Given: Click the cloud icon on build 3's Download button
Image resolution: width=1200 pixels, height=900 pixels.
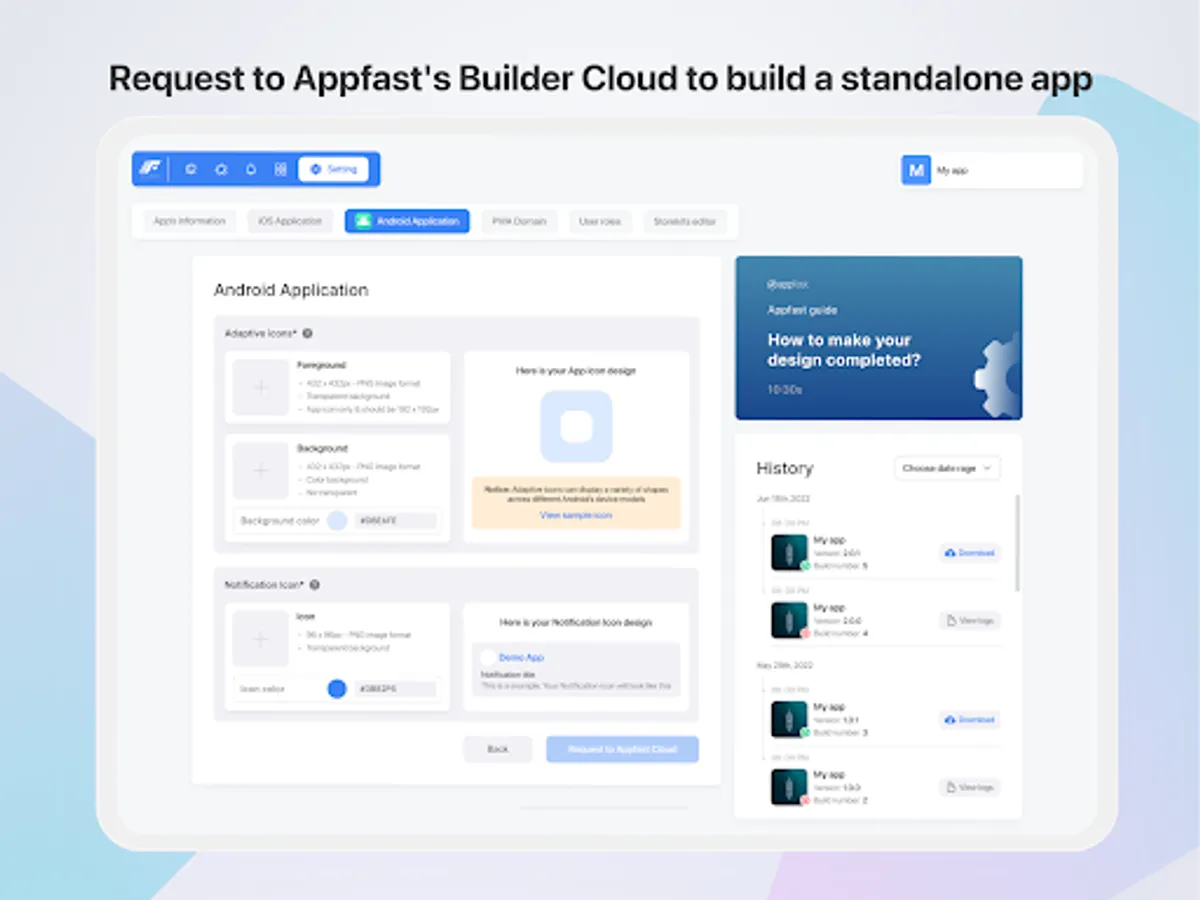Looking at the screenshot, I should [950, 720].
